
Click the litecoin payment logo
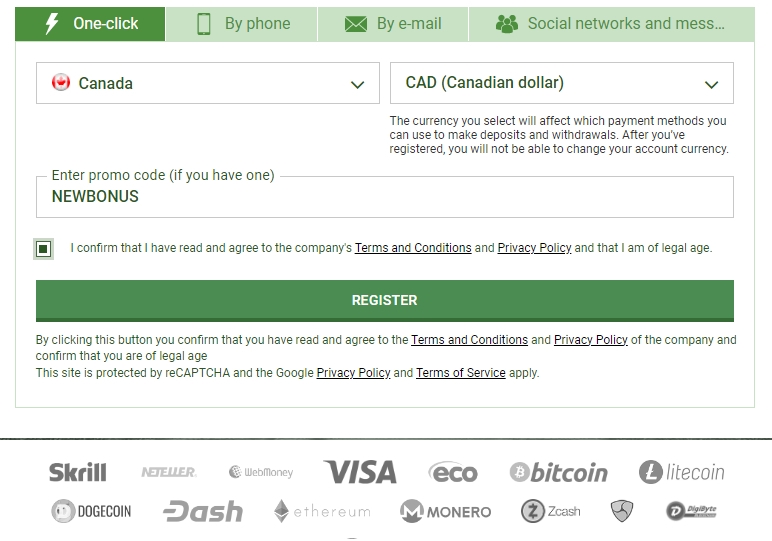click(x=681, y=472)
